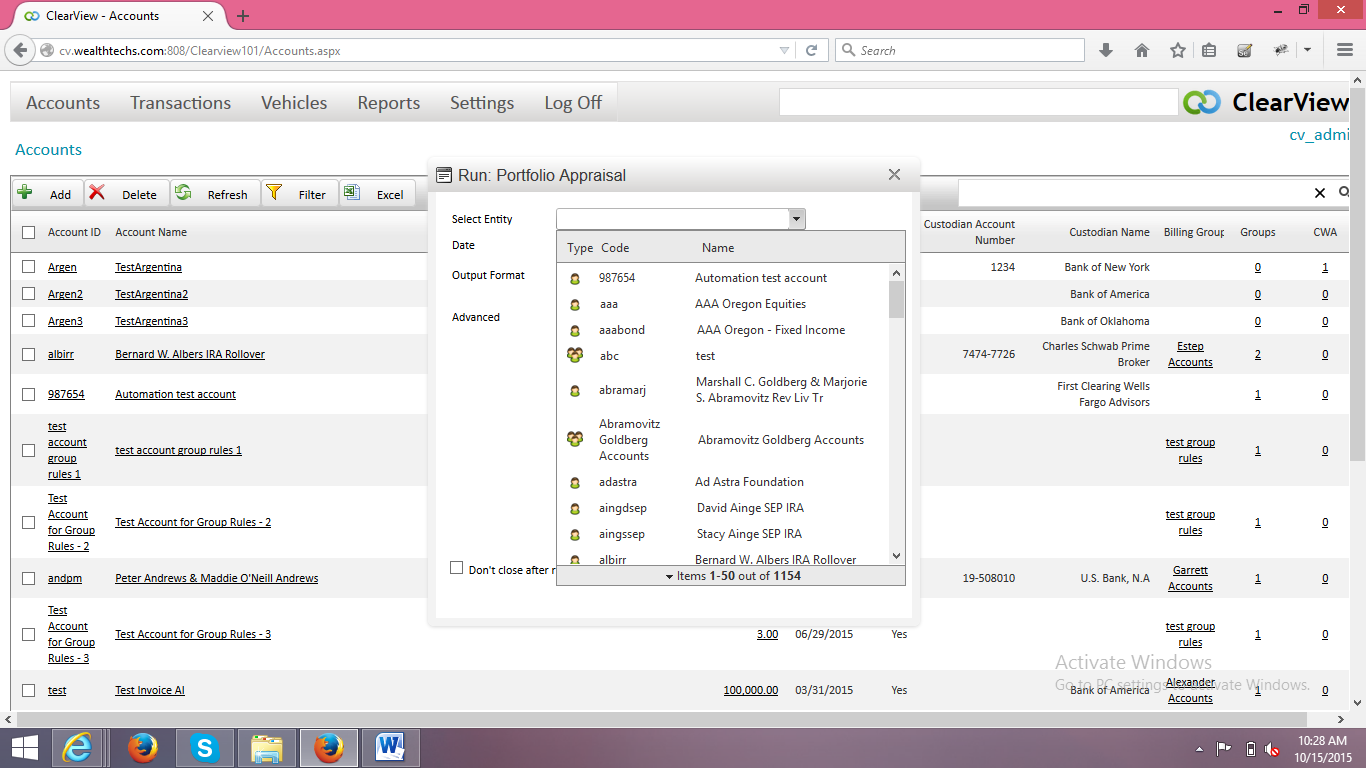Image resolution: width=1366 pixels, height=768 pixels.
Task: Select the account icon for code 987654
Action: click(x=575, y=279)
